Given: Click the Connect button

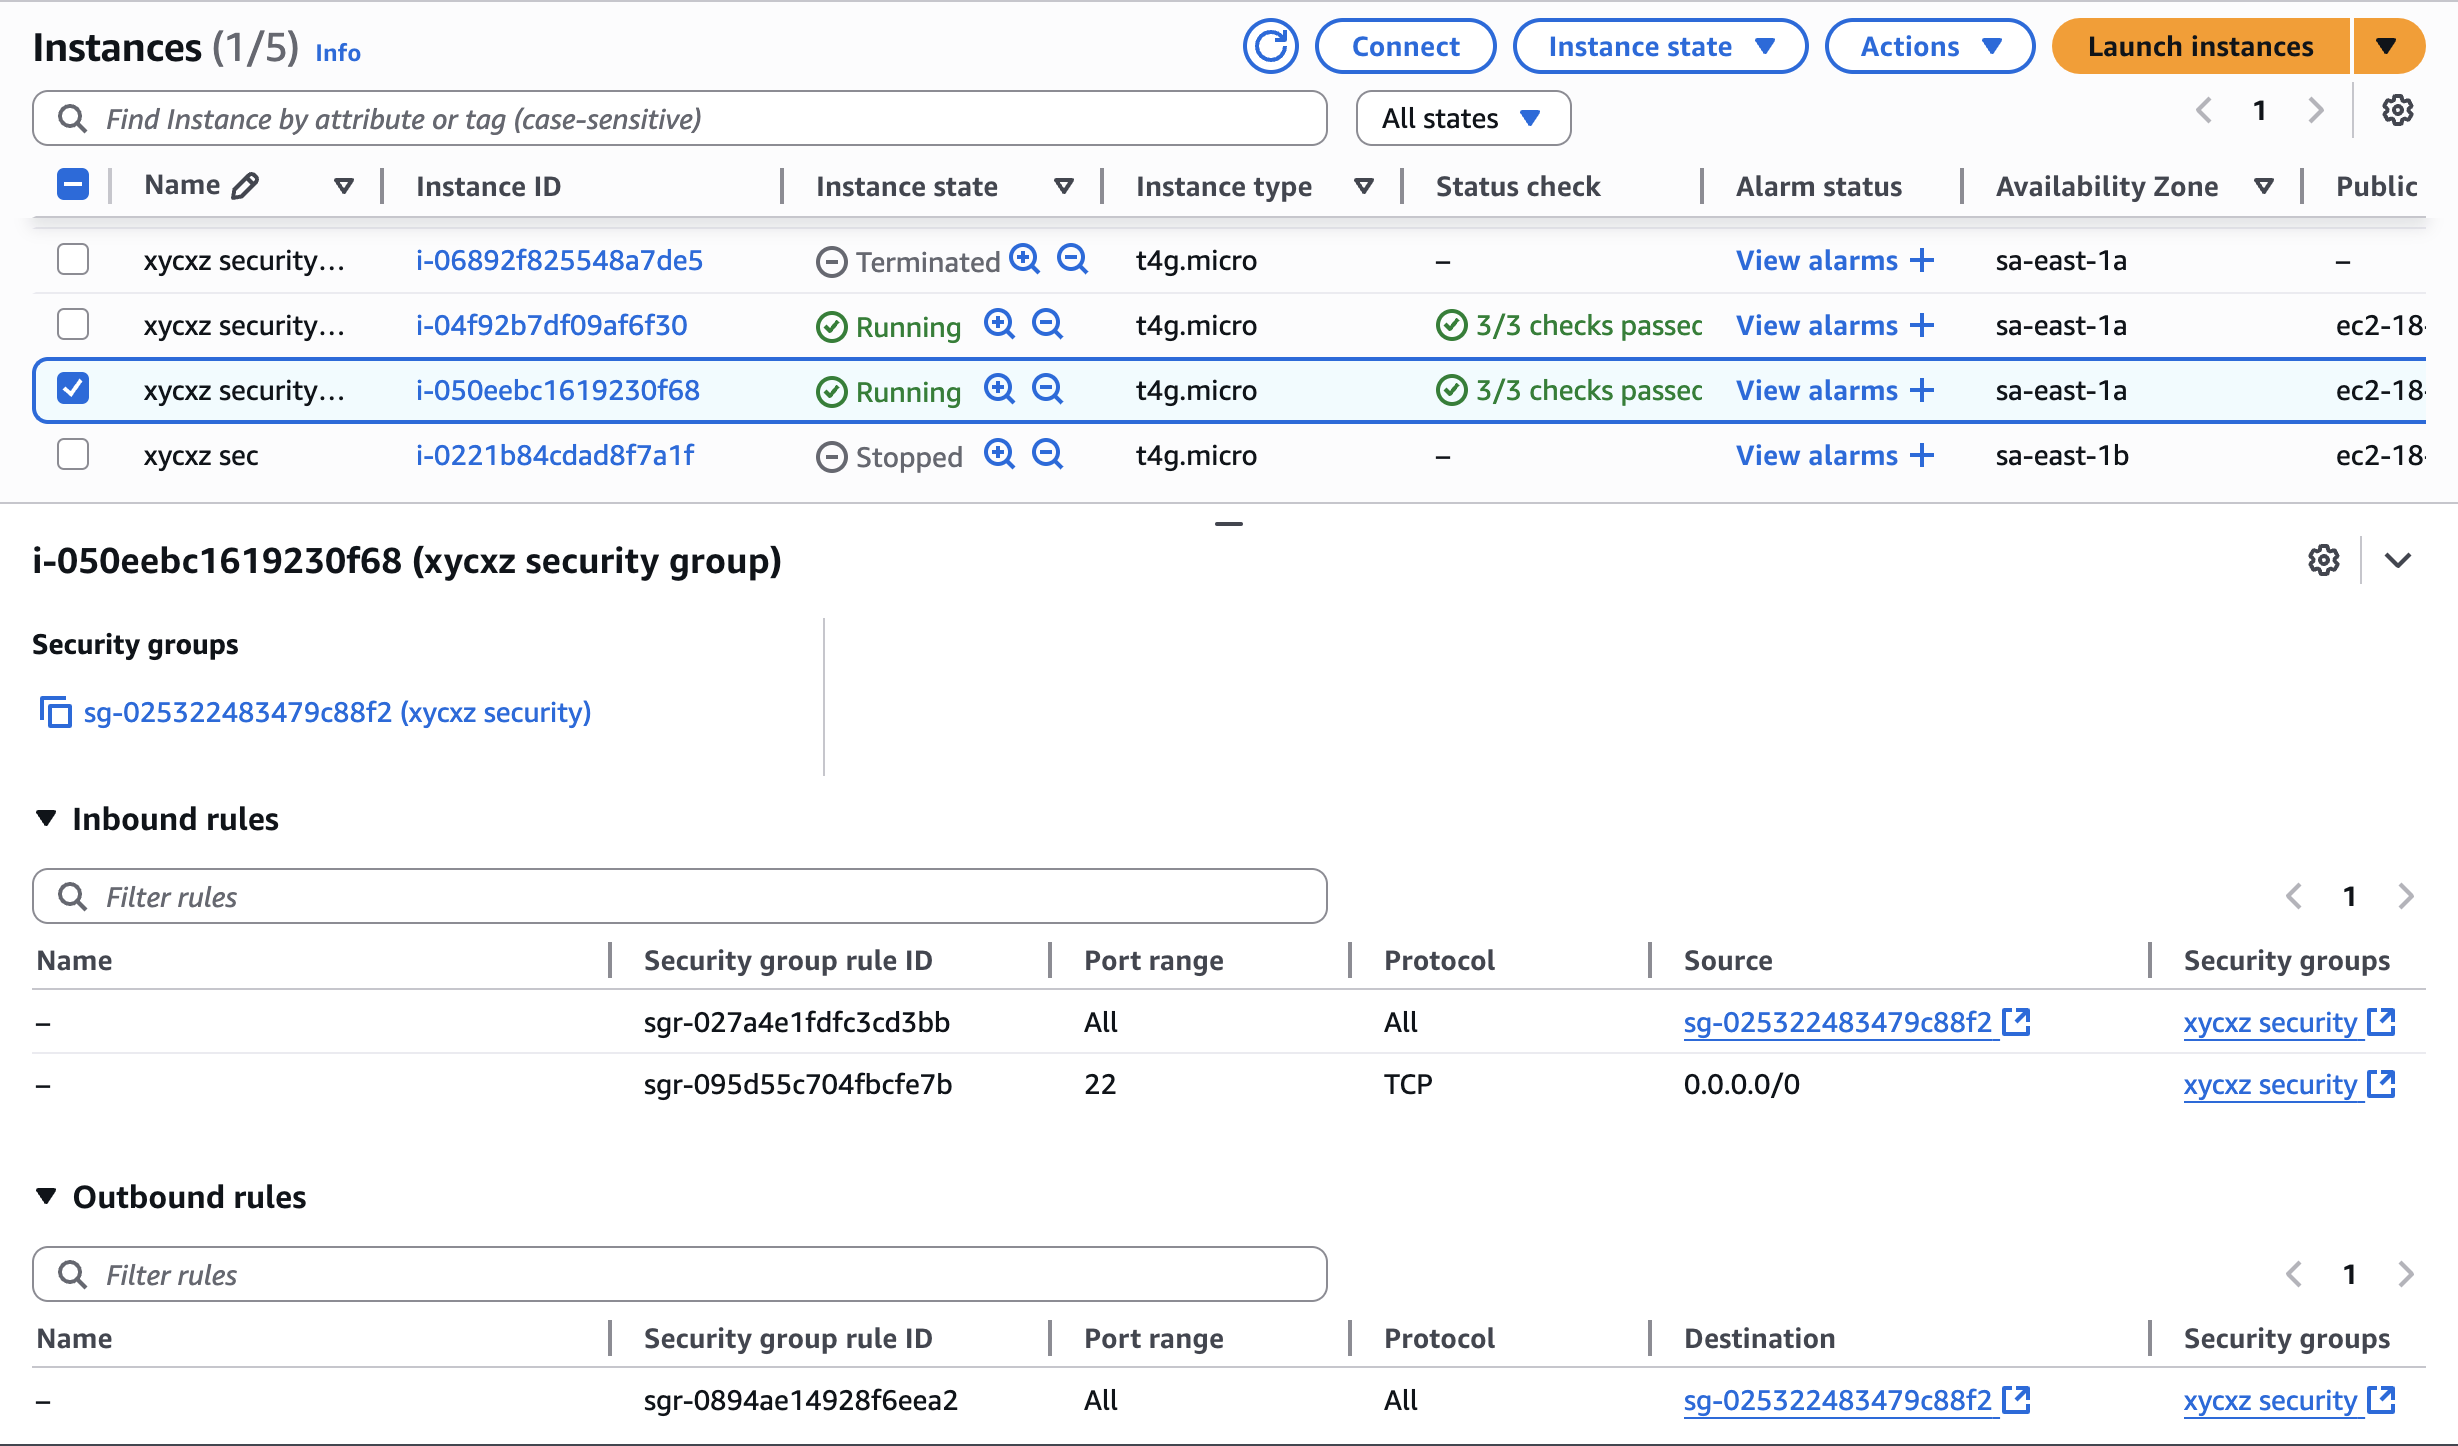Looking at the screenshot, I should pos(1404,47).
